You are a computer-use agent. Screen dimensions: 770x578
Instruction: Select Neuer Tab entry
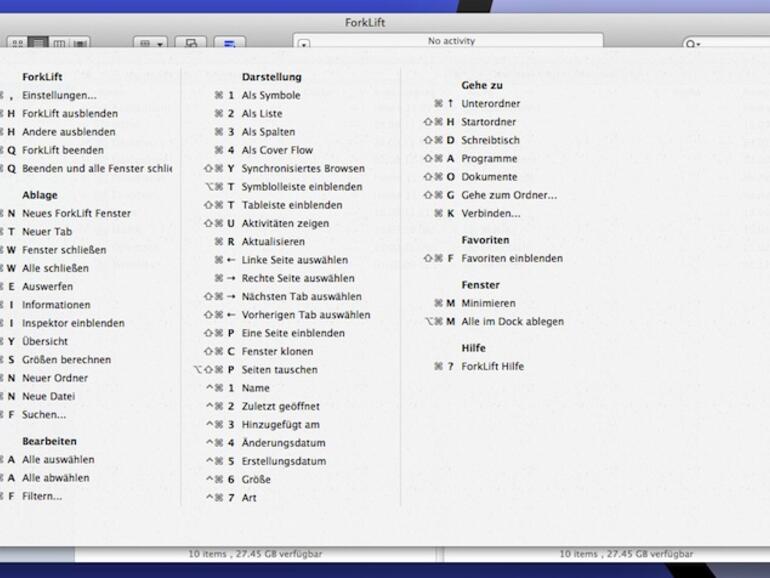(x=47, y=231)
